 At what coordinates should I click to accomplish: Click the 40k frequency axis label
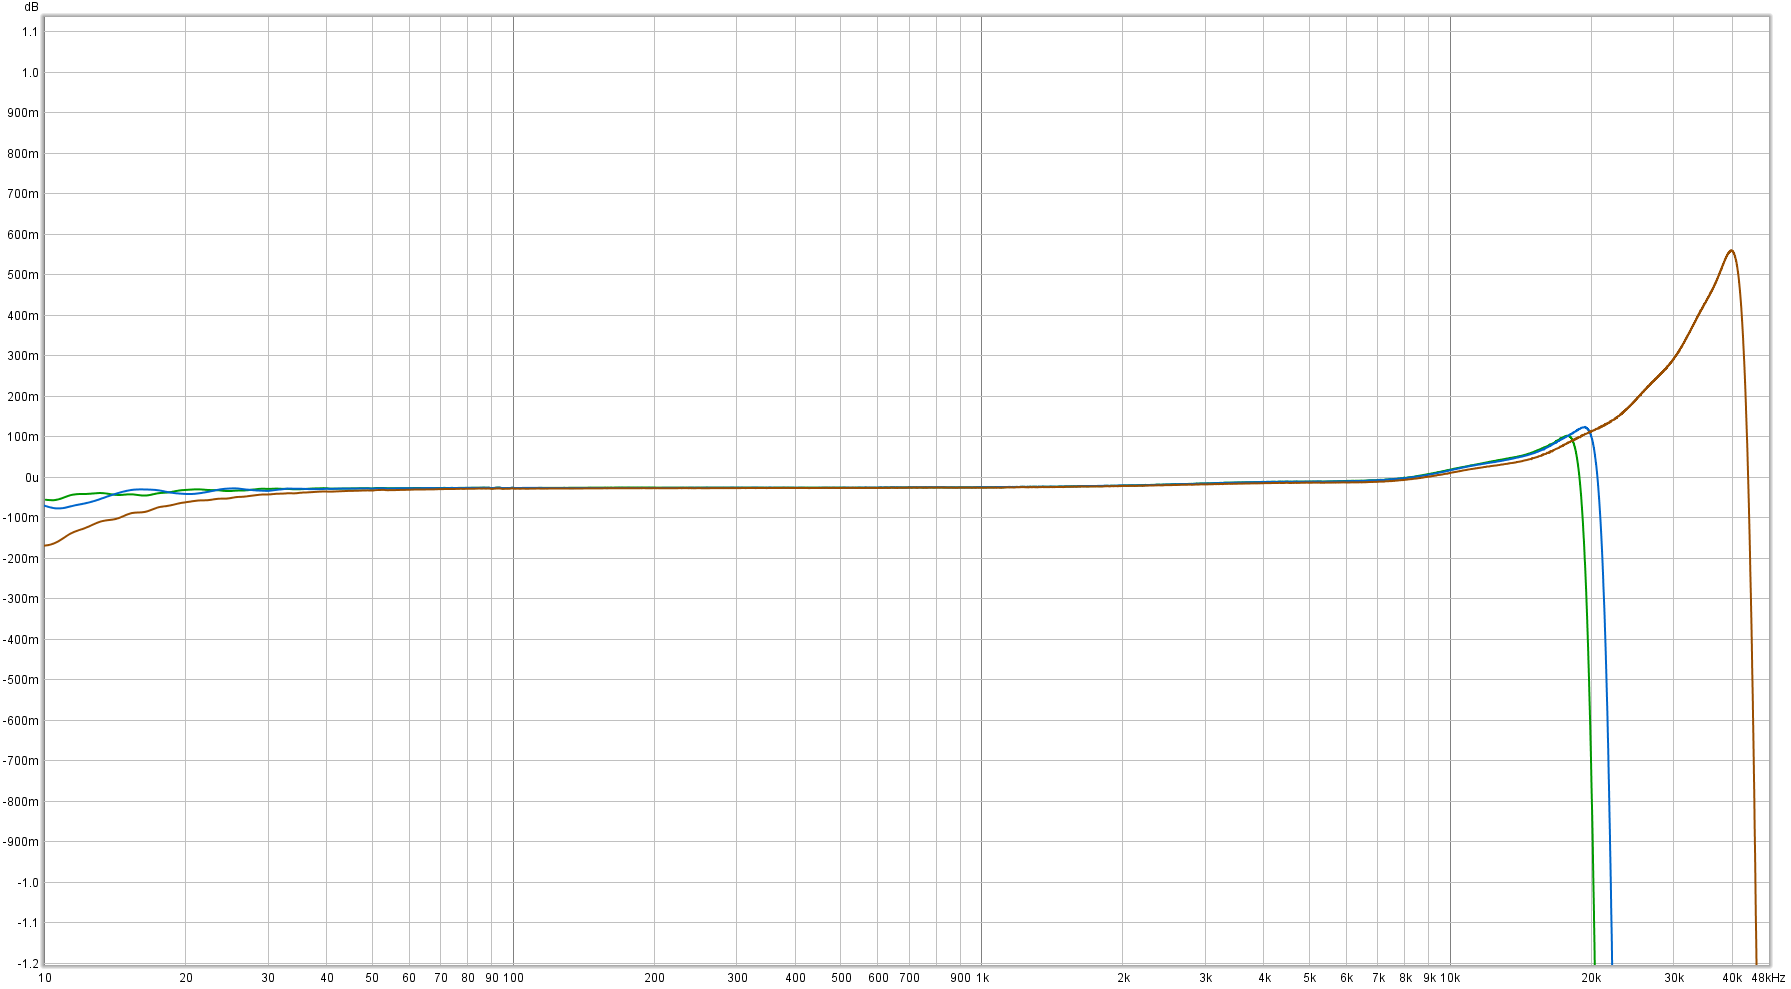pyautogui.click(x=1732, y=978)
